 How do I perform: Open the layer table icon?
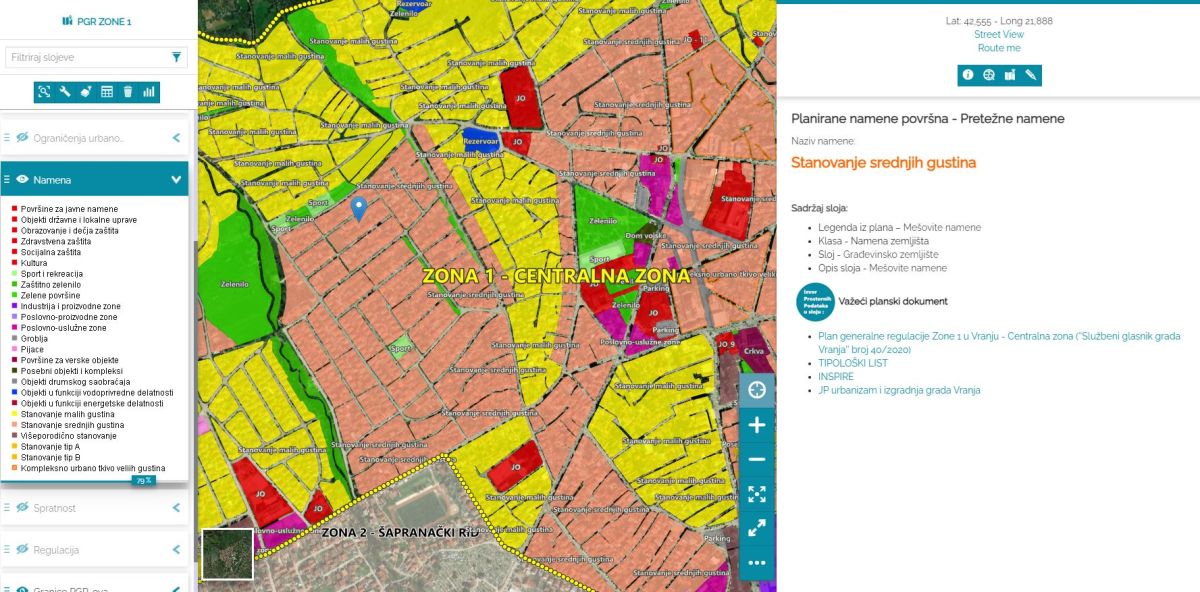tap(107, 92)
